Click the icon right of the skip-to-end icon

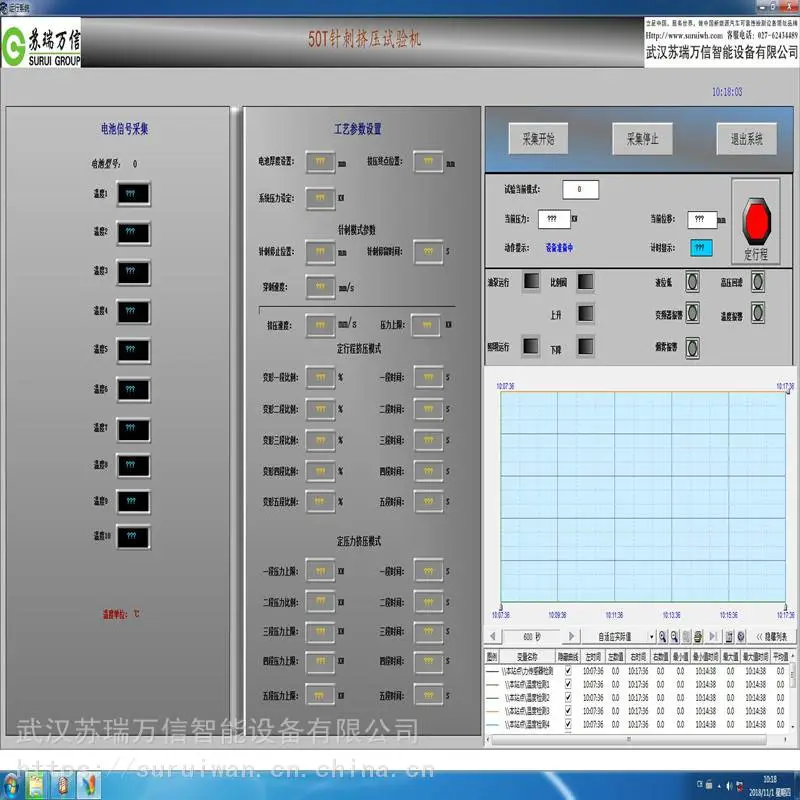(729, 636)
